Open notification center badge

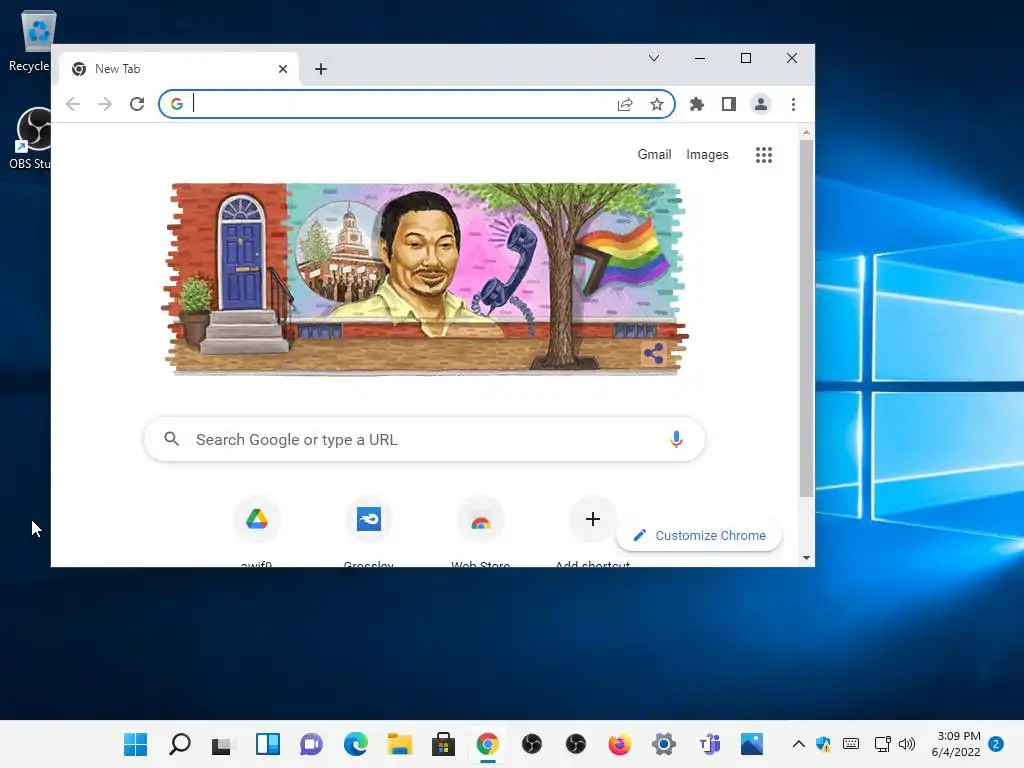coord(996,744)
